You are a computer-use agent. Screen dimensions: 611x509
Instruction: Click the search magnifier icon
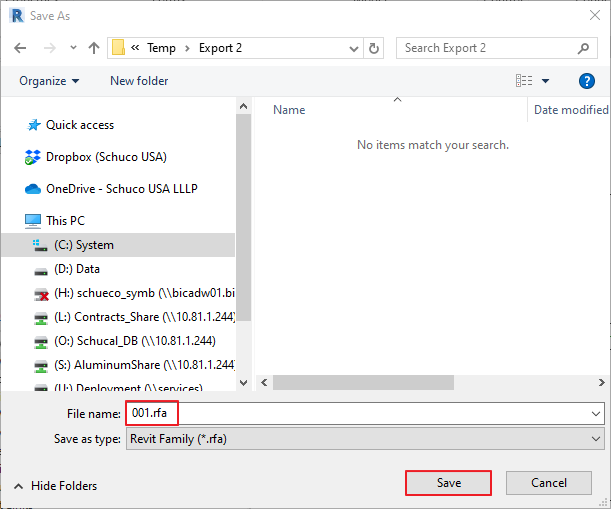(x=585, y=48)
